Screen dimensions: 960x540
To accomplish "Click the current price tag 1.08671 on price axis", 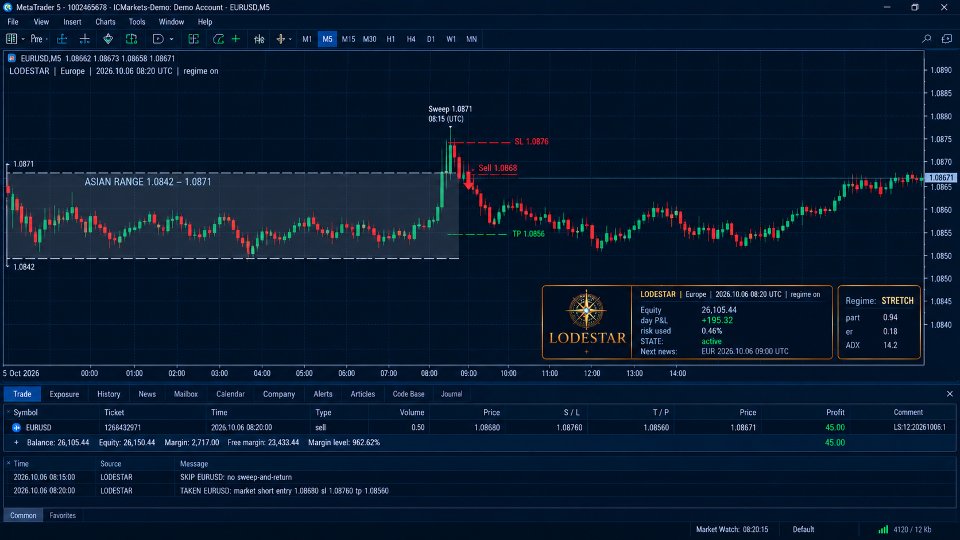I will tap(940, 178).
